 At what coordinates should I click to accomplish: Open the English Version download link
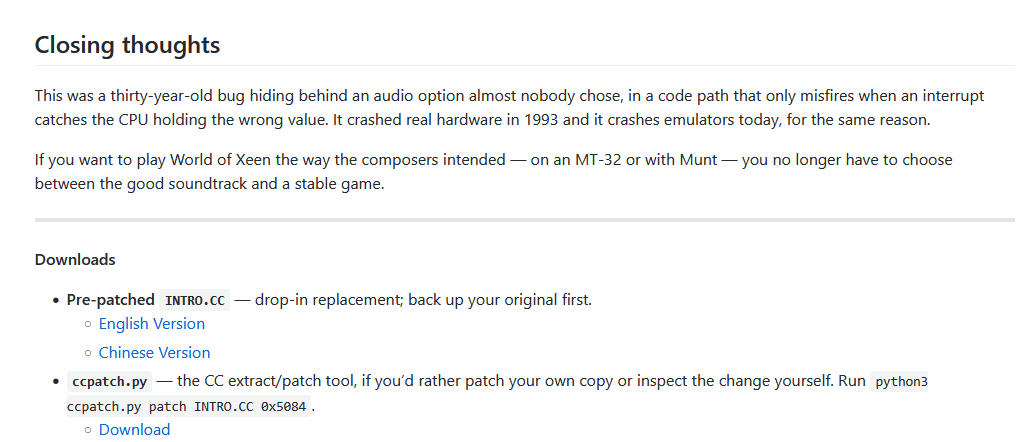(151, 324)
